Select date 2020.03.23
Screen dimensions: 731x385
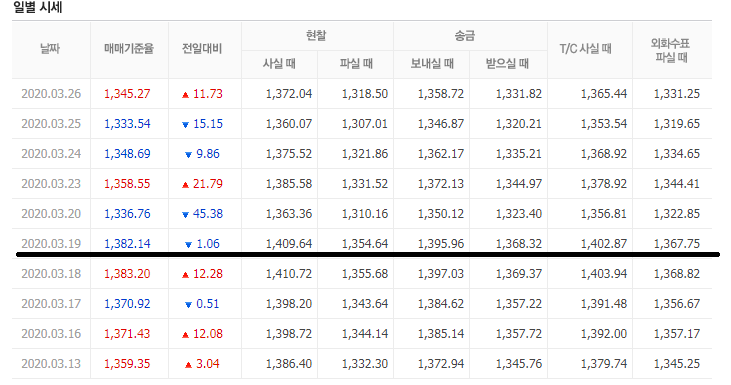coord(51,184)
